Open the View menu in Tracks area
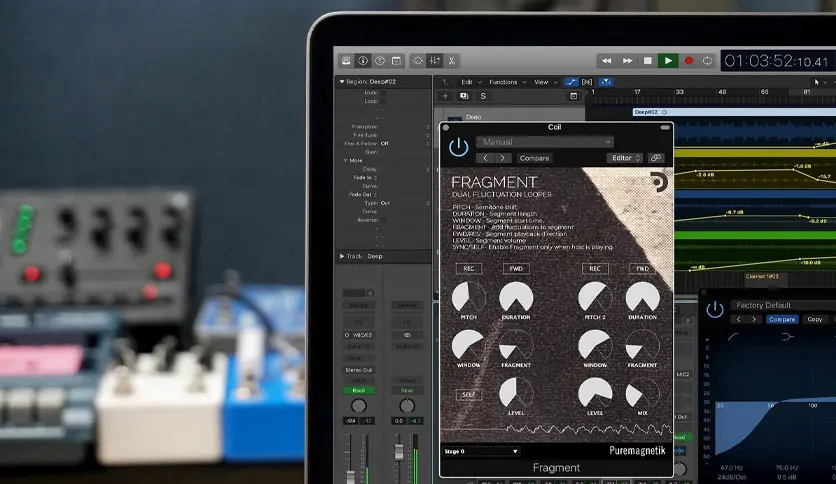 [x=545, y=82]
